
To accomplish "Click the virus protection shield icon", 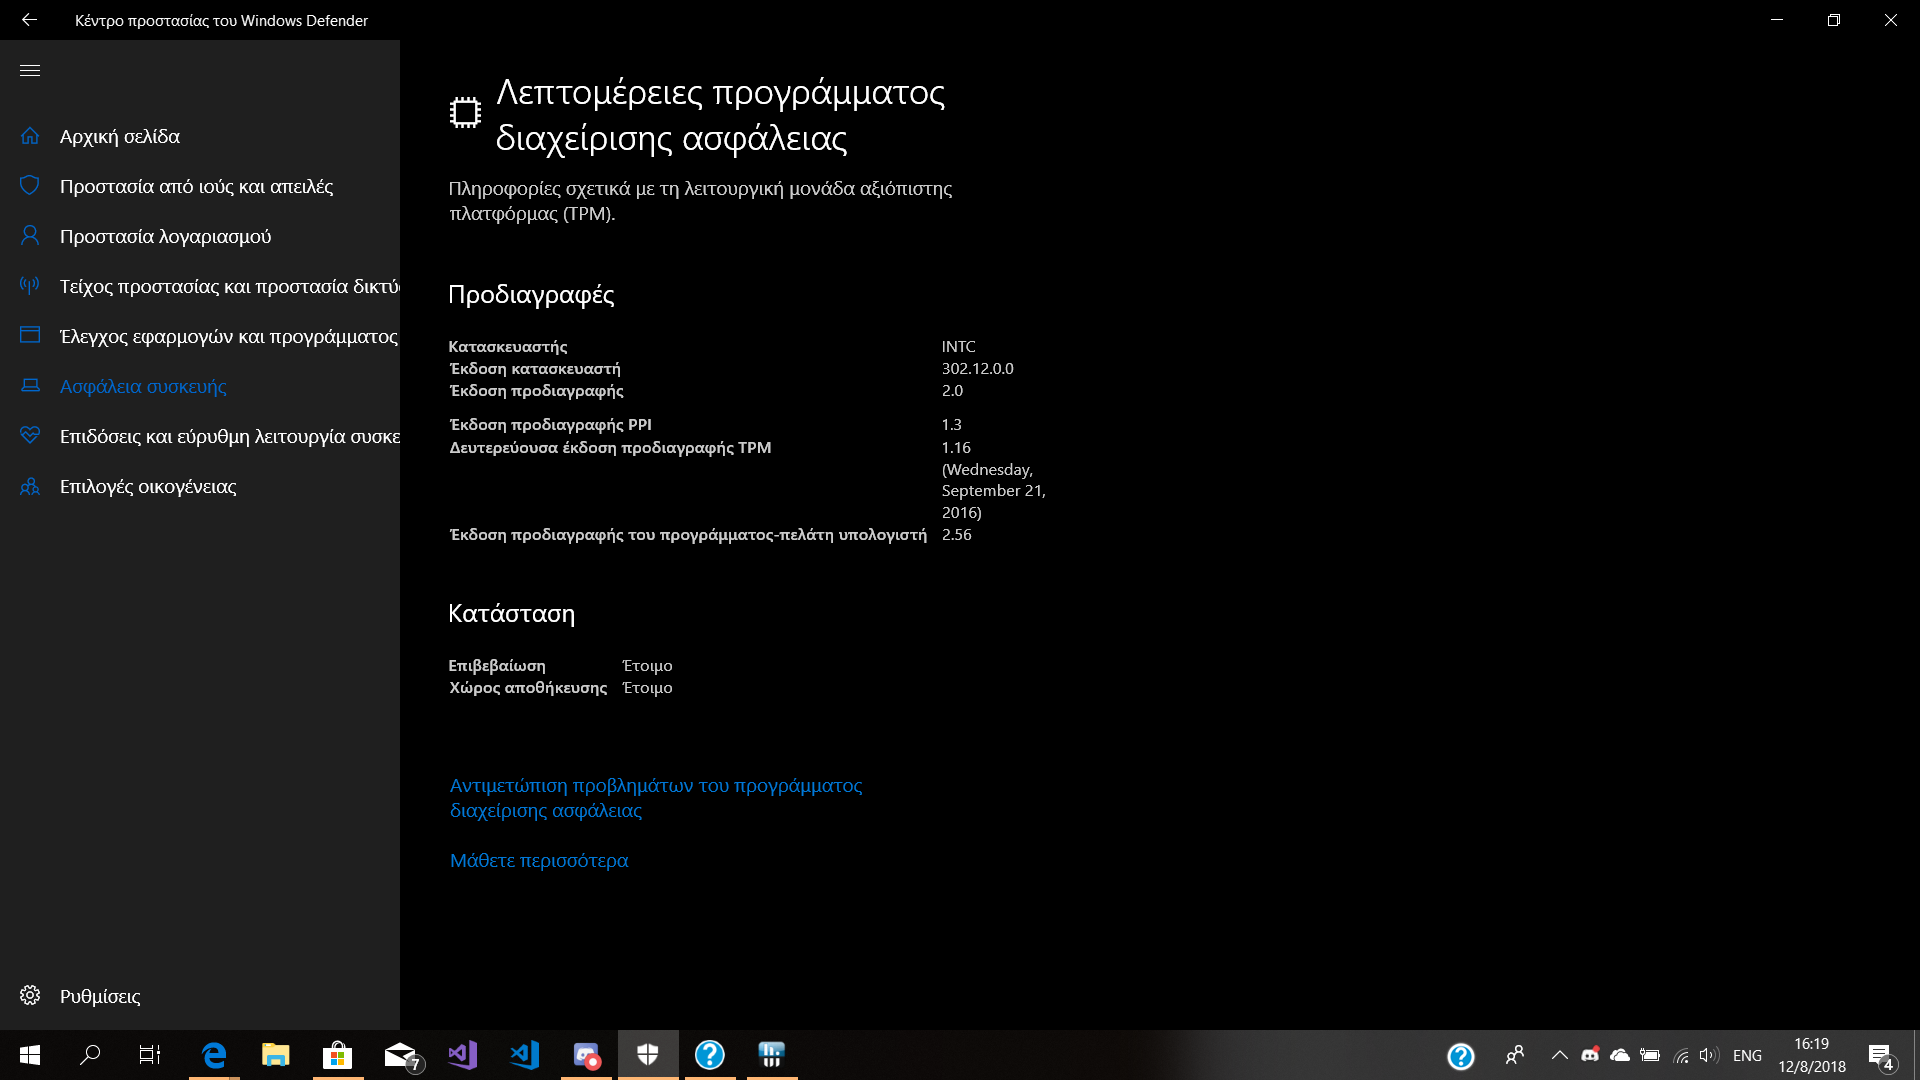I will [30, 186].
